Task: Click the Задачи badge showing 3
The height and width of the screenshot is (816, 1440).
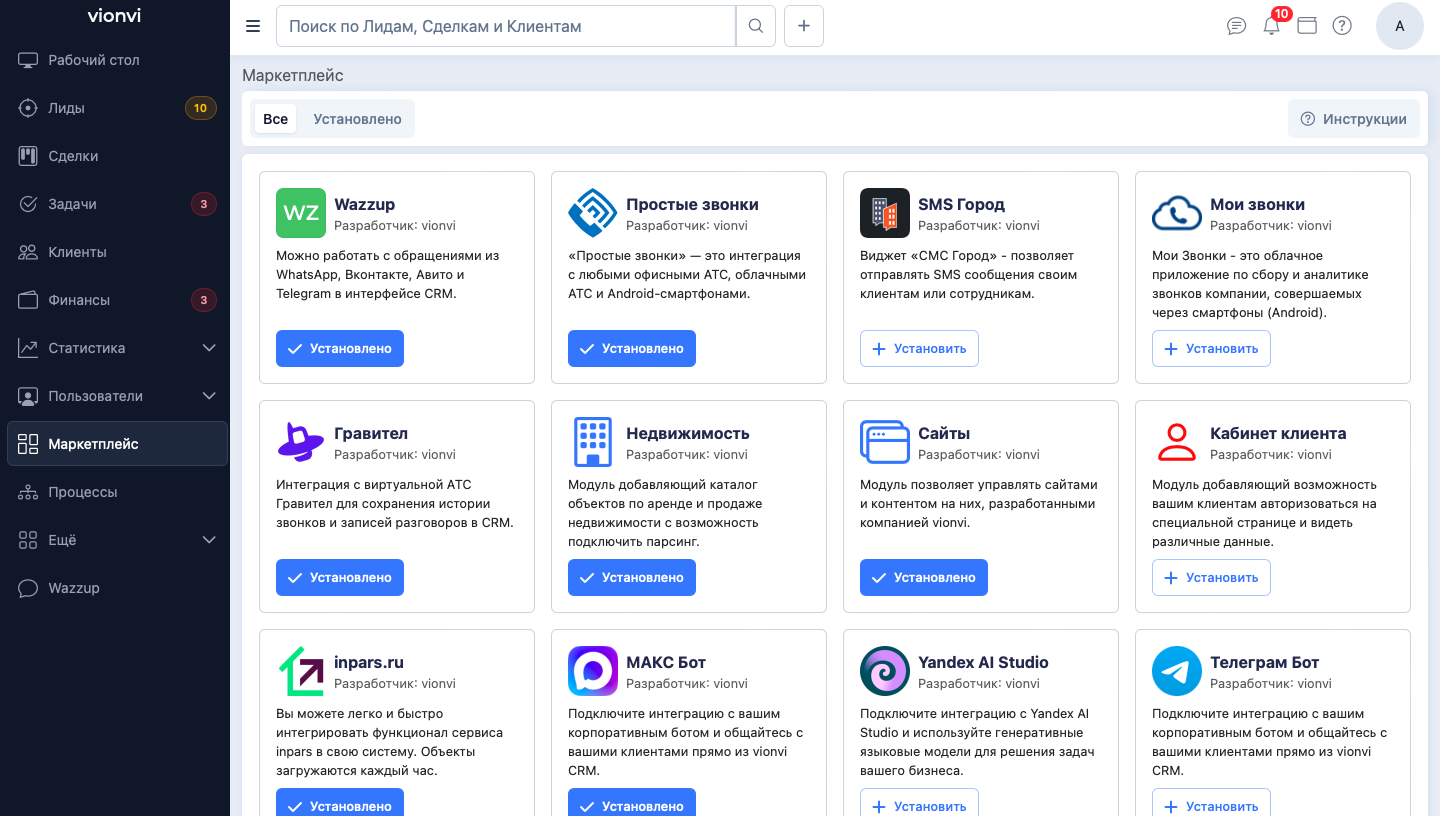Action: [204, 204]
